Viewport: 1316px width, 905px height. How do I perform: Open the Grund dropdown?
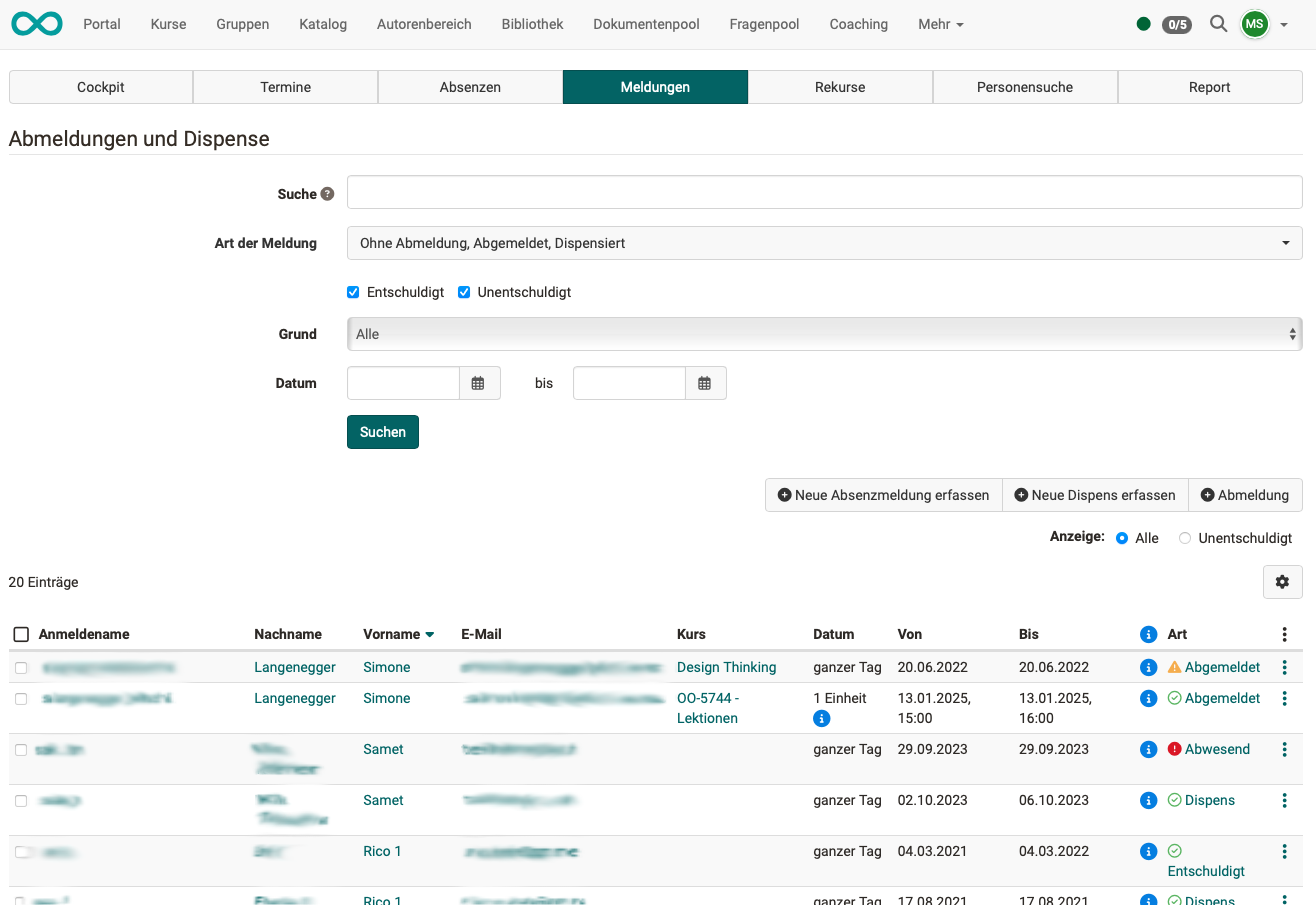click(x=824, y=334)
